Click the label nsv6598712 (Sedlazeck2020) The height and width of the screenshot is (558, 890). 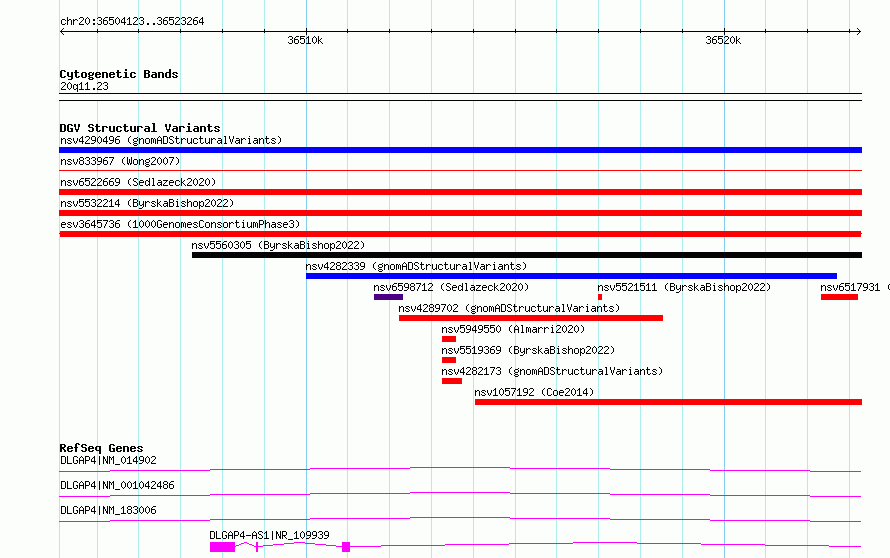point(451,287)
